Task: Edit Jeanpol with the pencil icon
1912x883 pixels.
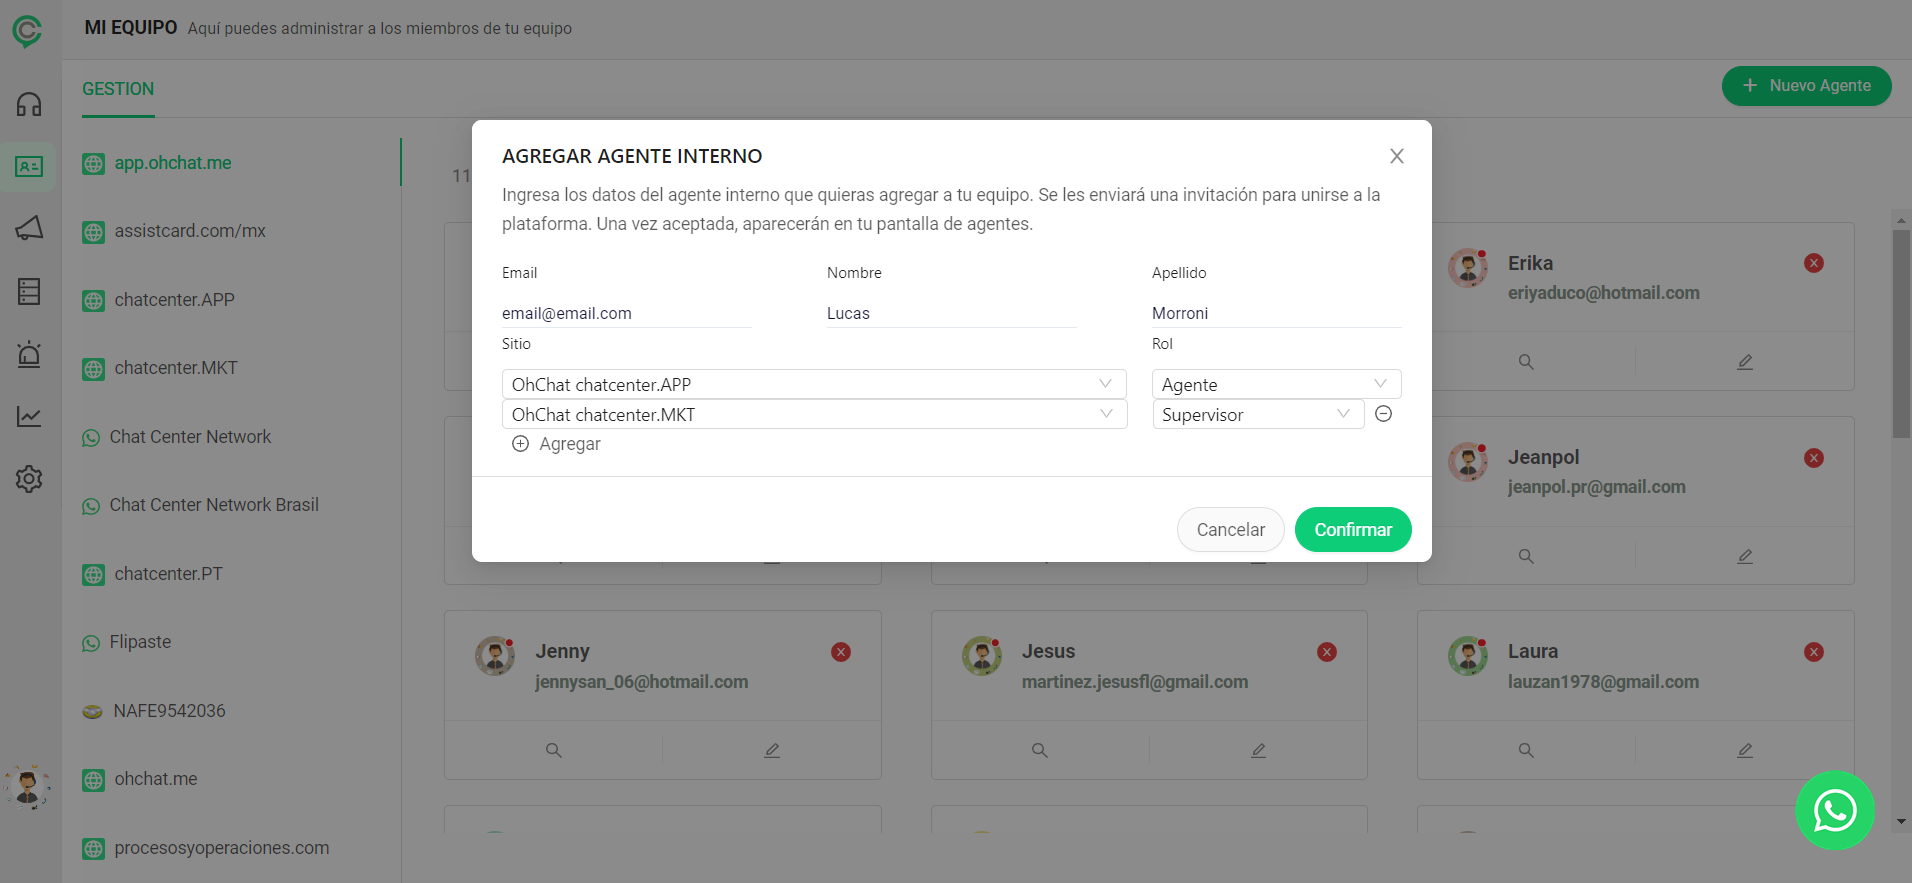Action: (x=1745, y=556)
